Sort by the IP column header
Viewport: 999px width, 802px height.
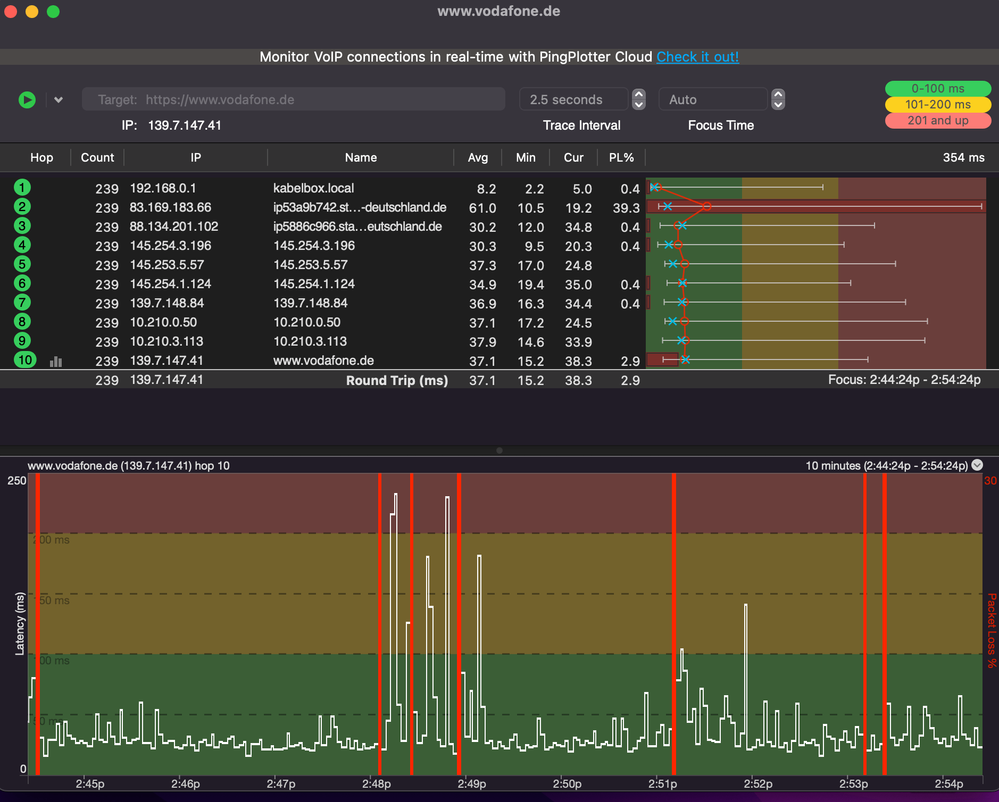tap(196, 157)
